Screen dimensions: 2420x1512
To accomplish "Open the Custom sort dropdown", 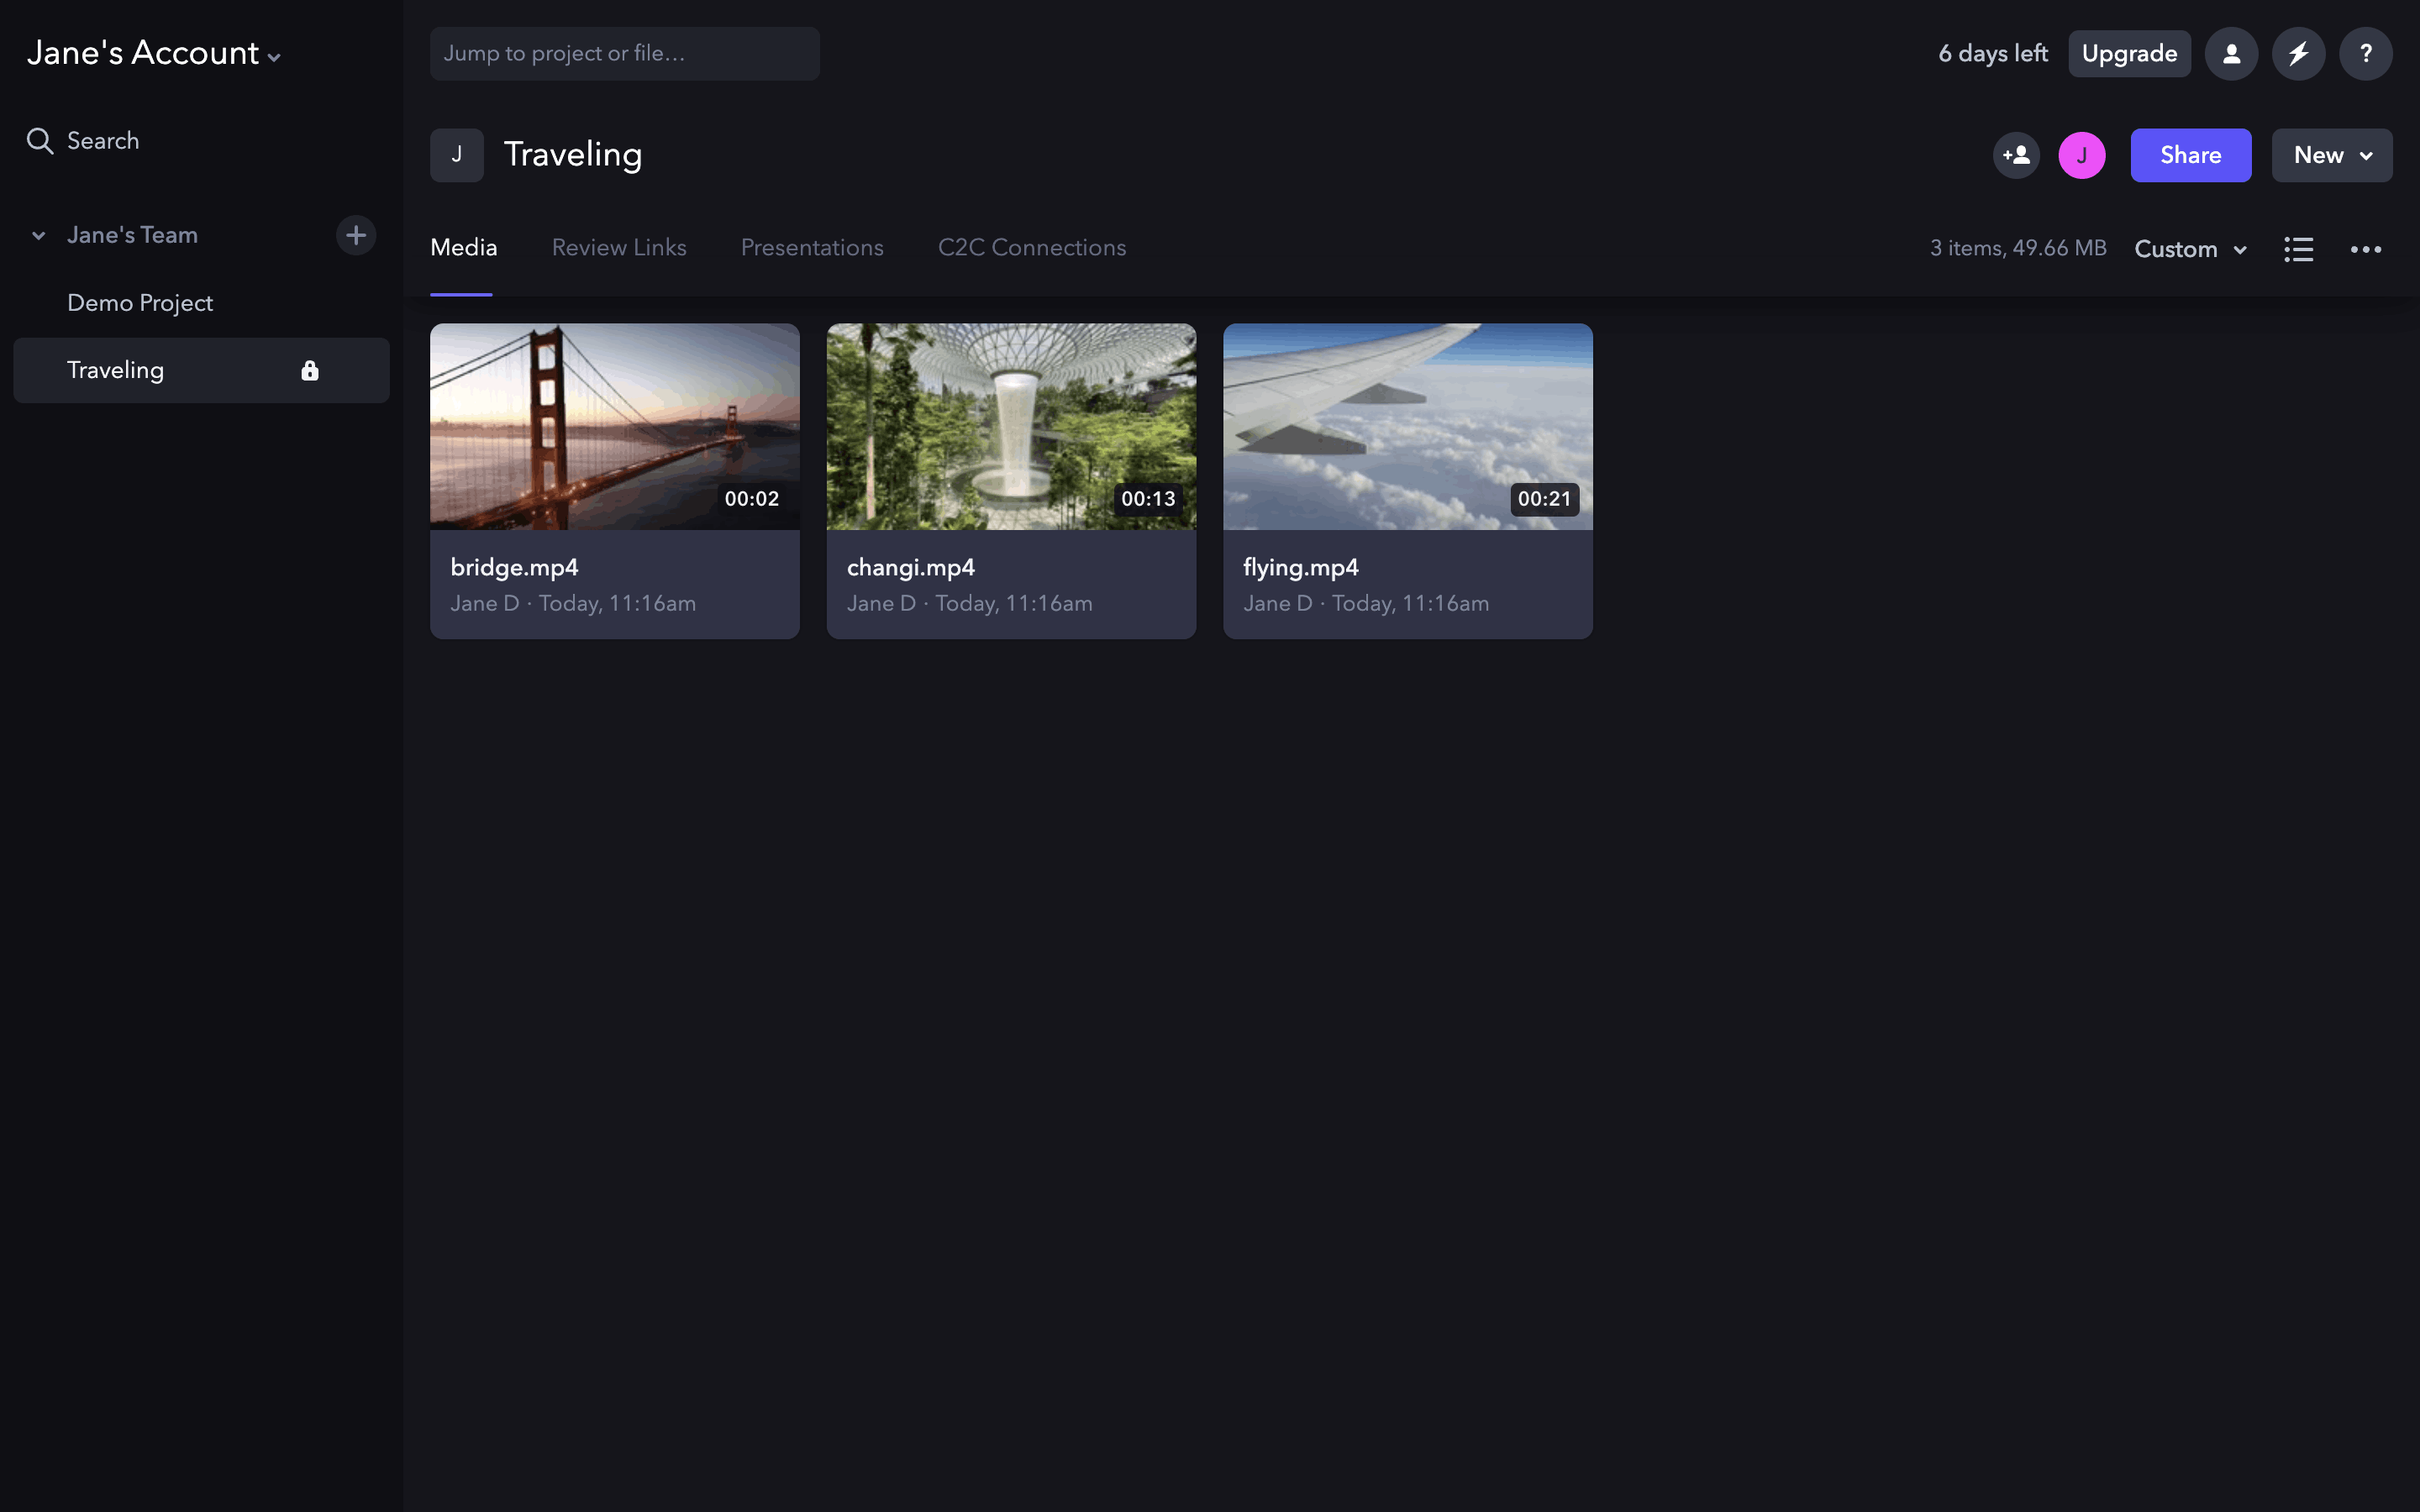I will (x=2190, y=249).
